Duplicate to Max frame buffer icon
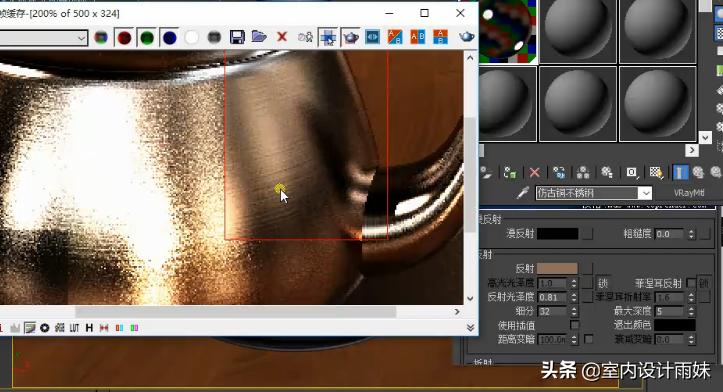 tap(305, 37)
